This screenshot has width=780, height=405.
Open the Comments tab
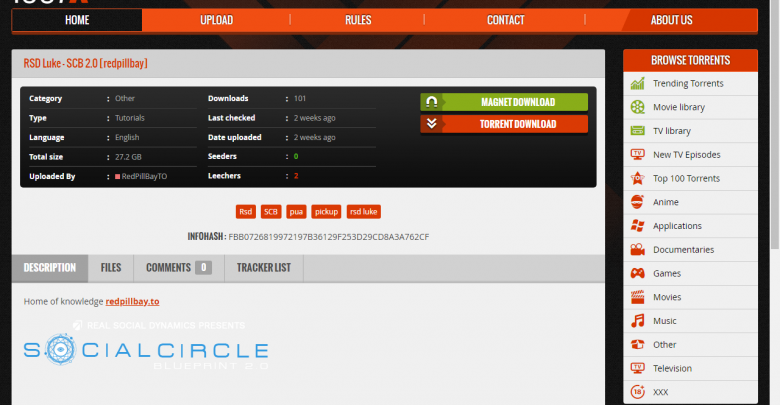(179, 268)
